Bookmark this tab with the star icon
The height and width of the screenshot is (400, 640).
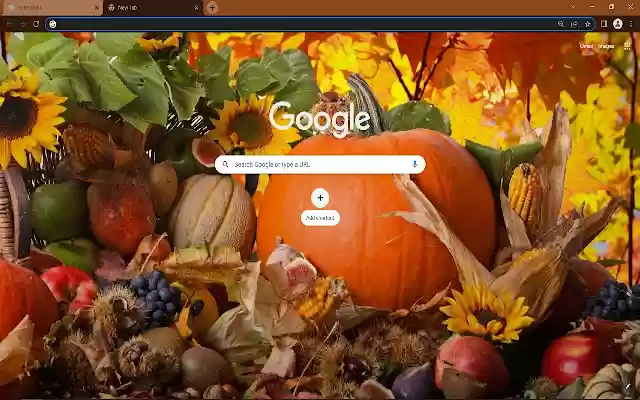point(588,24)
